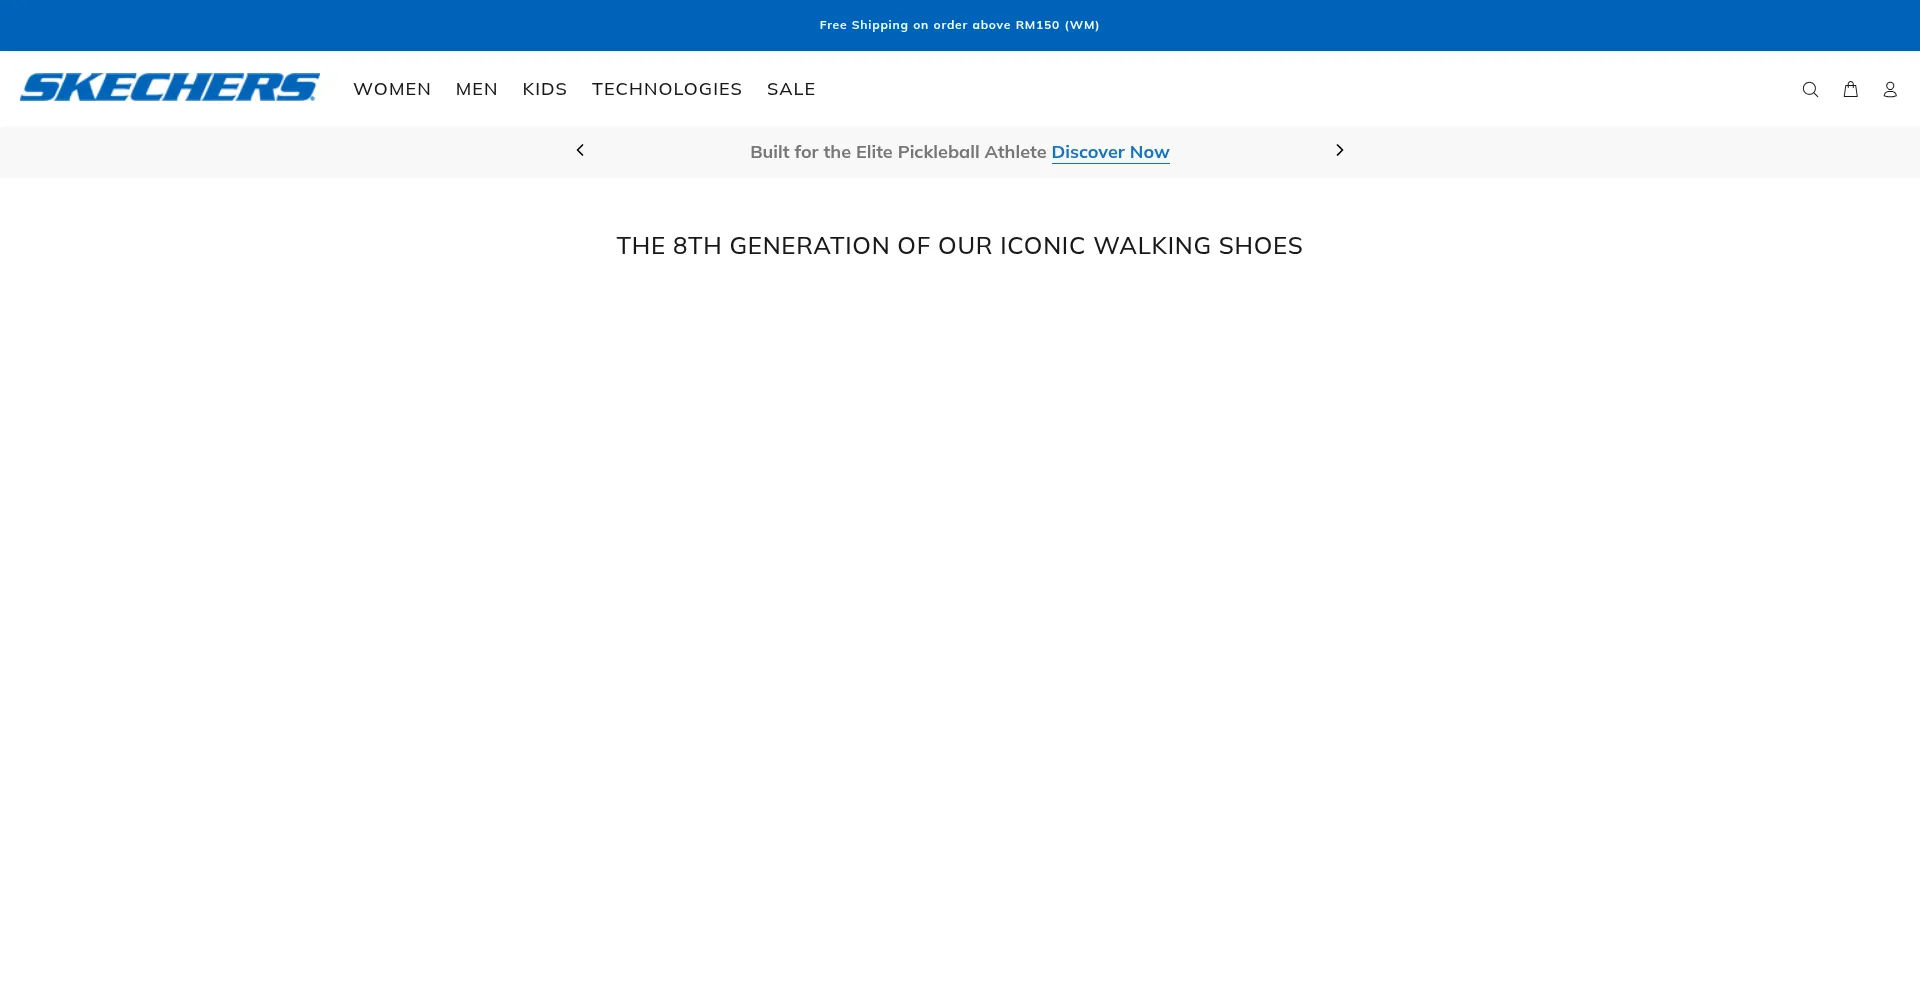Click empty header space between SALE and search
Screen dimensions: 1920x993
tap(1300, 89)
